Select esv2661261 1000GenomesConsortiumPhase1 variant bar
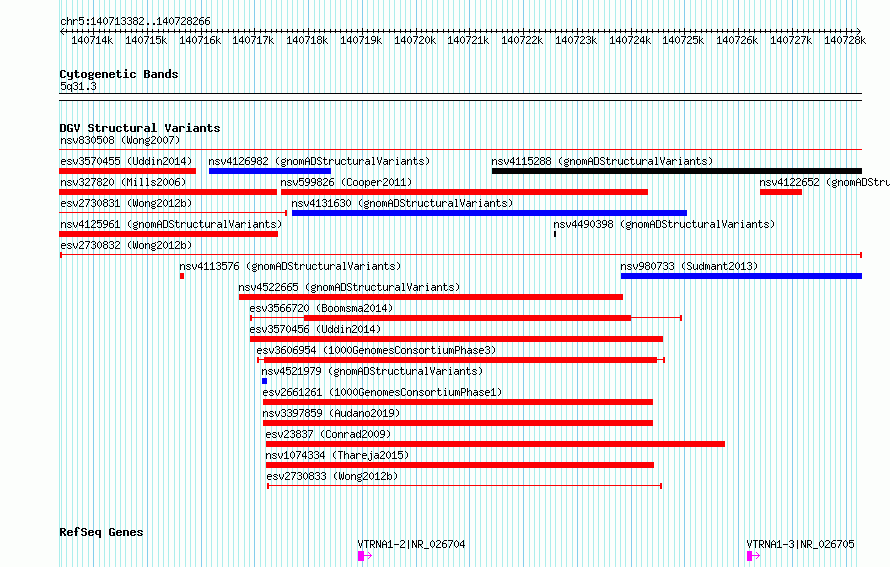This screenshot has height=567, width=890. coord(457,402)
